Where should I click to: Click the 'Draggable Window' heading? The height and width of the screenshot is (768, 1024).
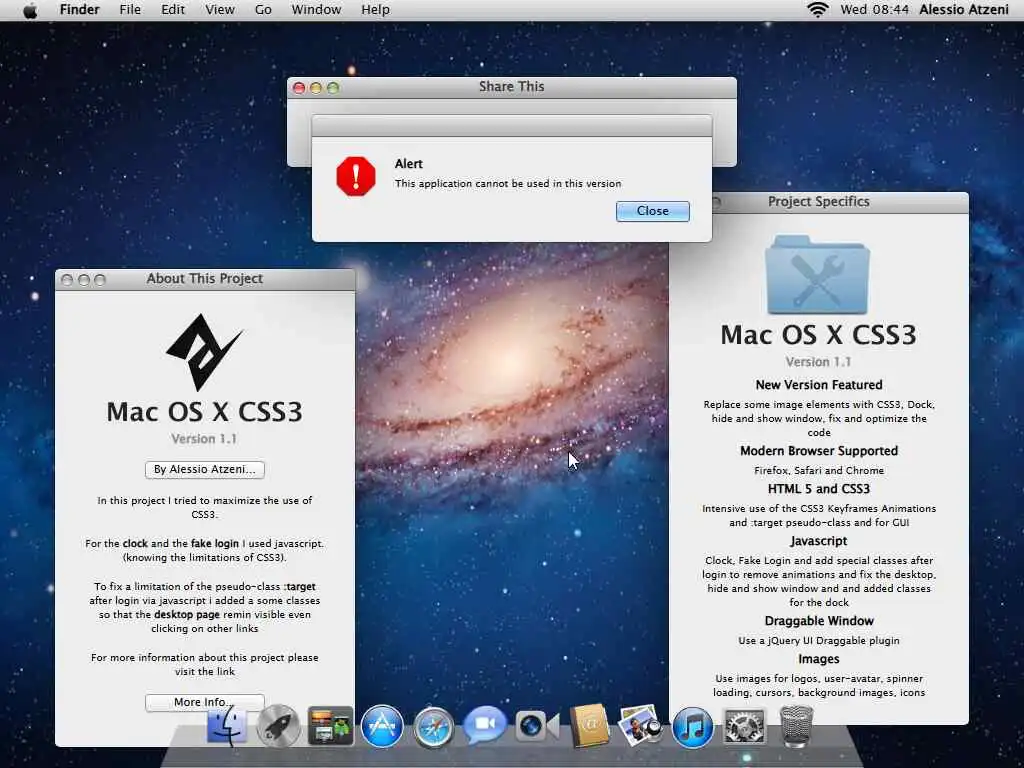tap(819, 621)
